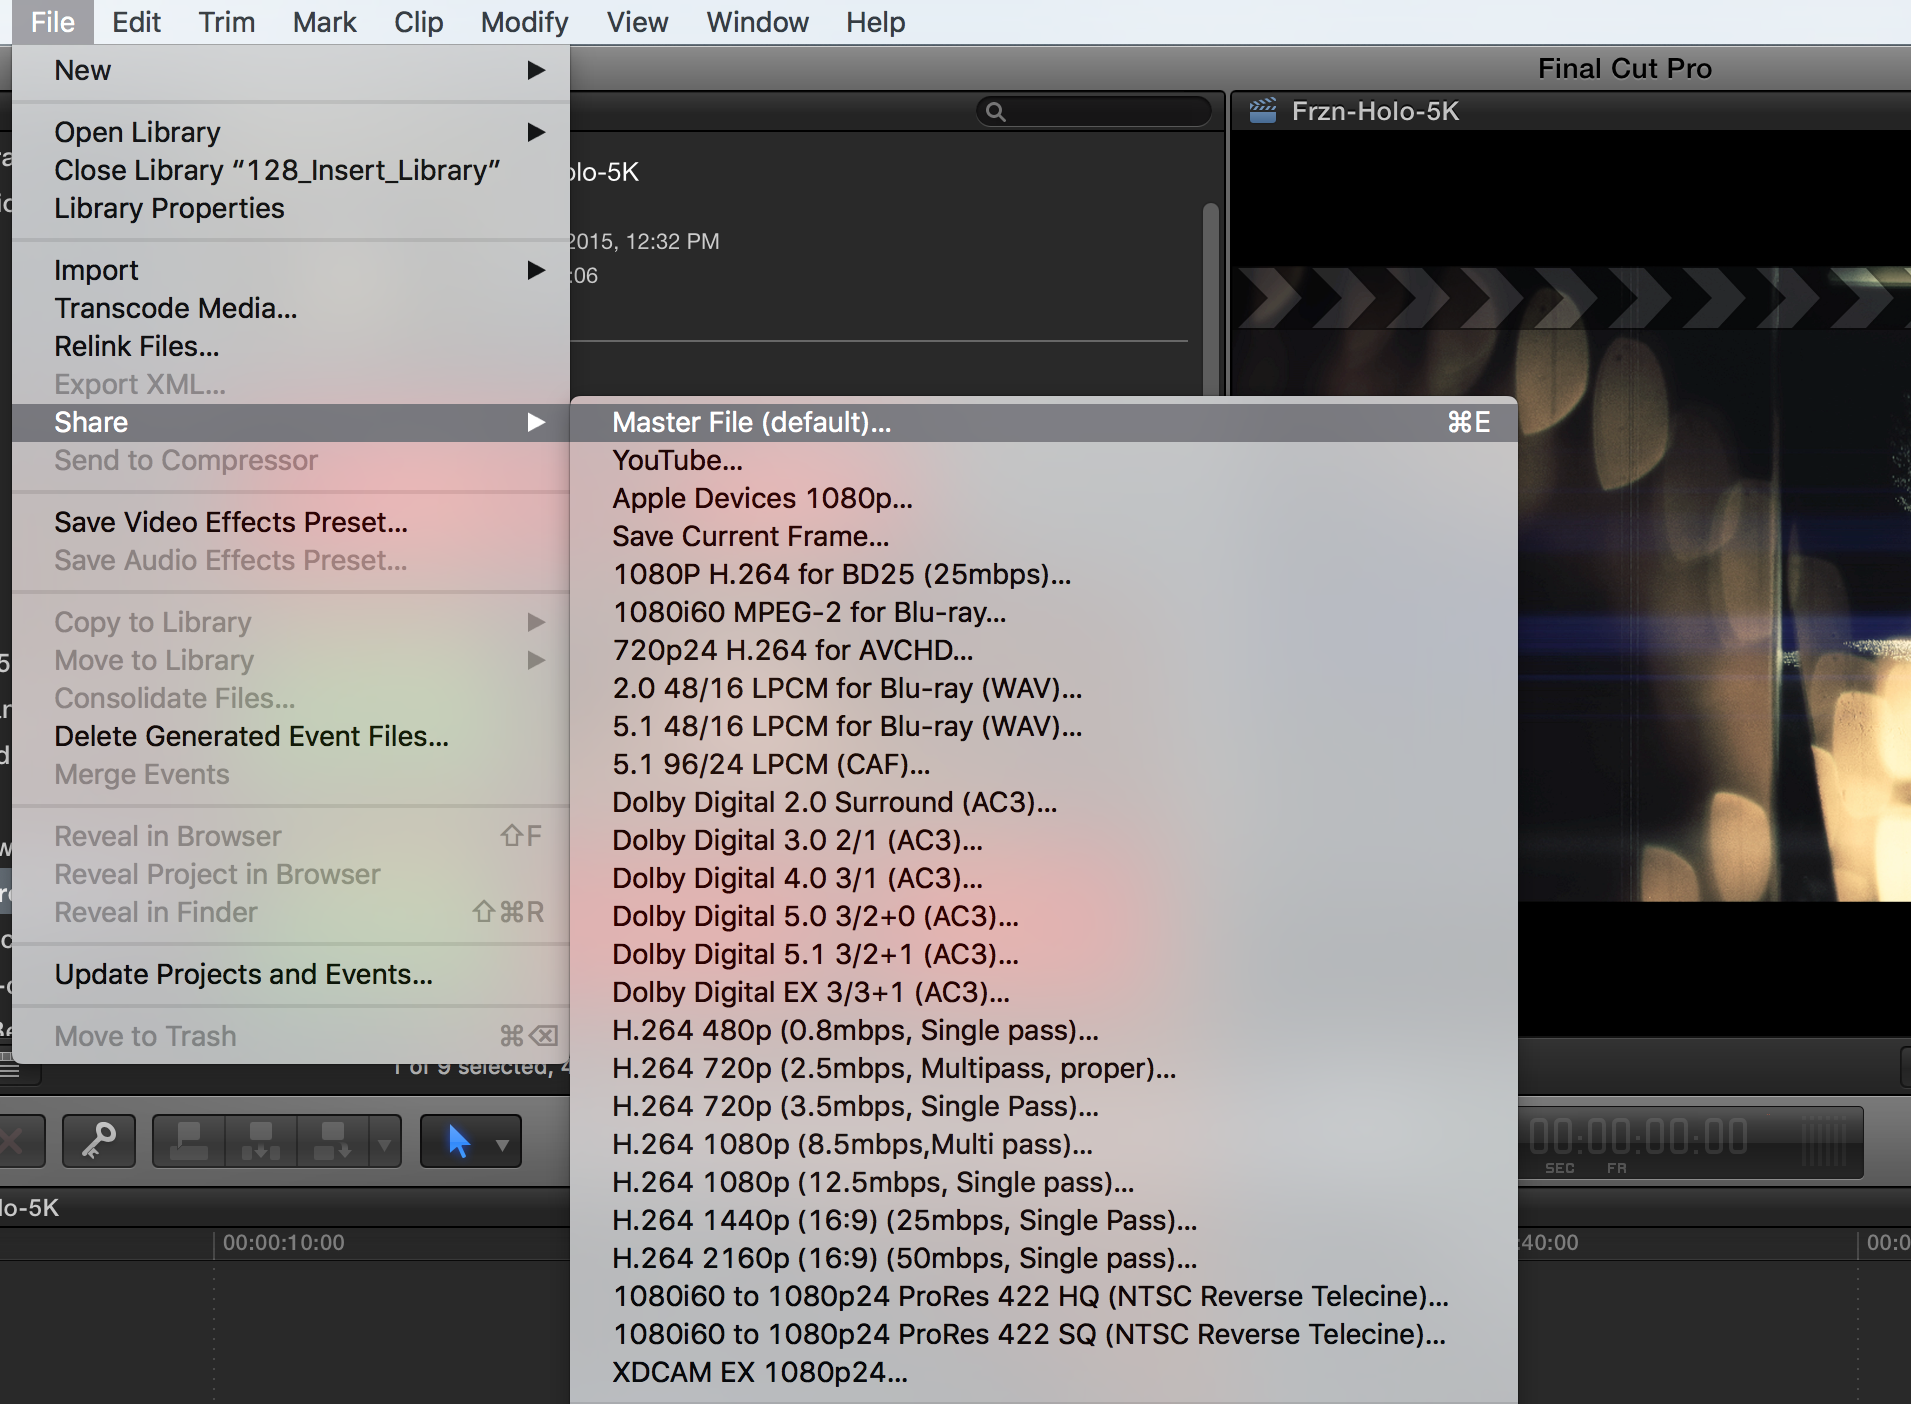Choose Dolby Digital 5.0 3/2+0 (AC3)...
The height and width of the screenshot is (1404, 1911).
(x=1044, y=916)
